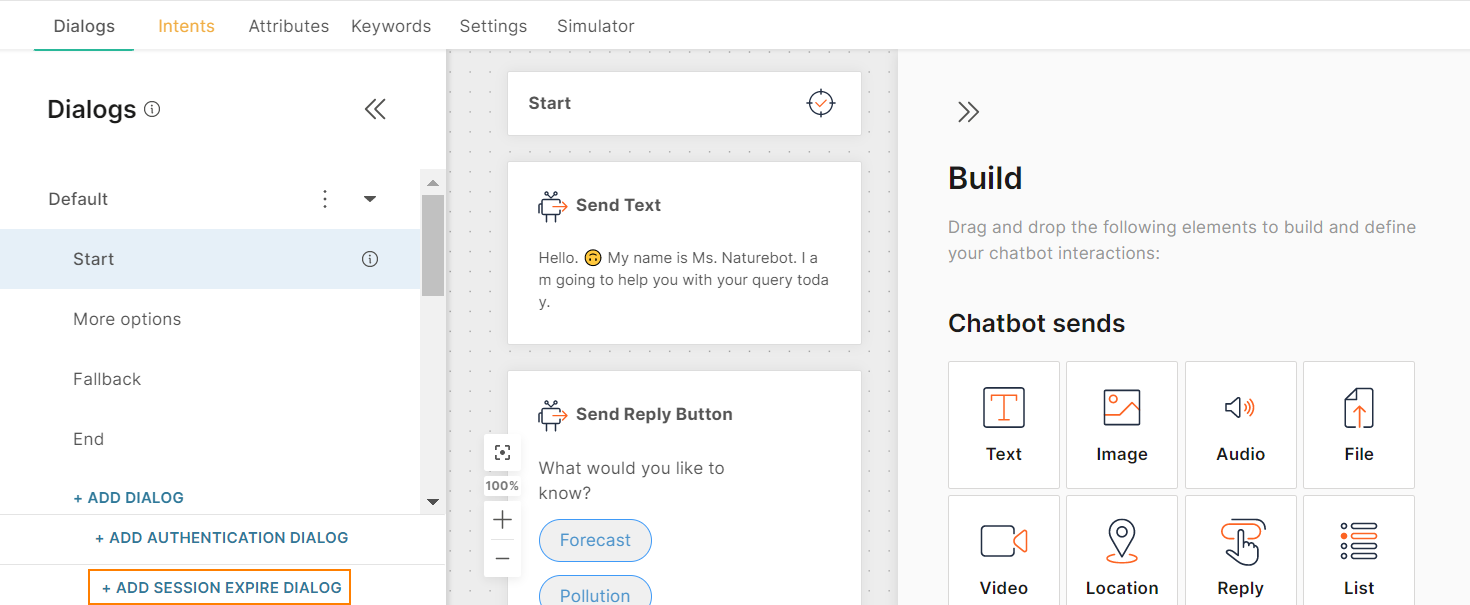Click the Location pin element
Viewport: 1470px width, 605px height.
coord(1121,541)
